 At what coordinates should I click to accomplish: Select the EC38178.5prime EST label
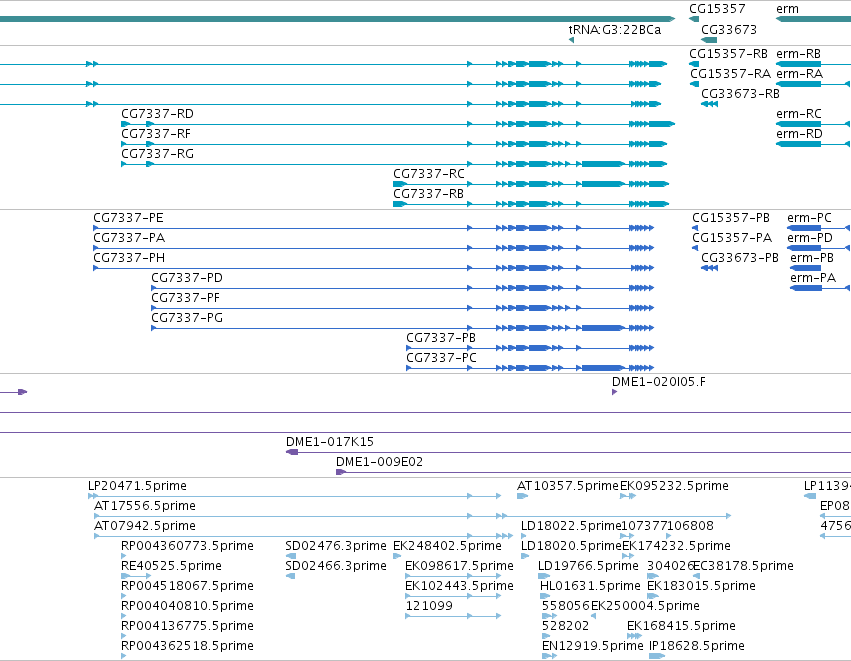click(744, 567)
